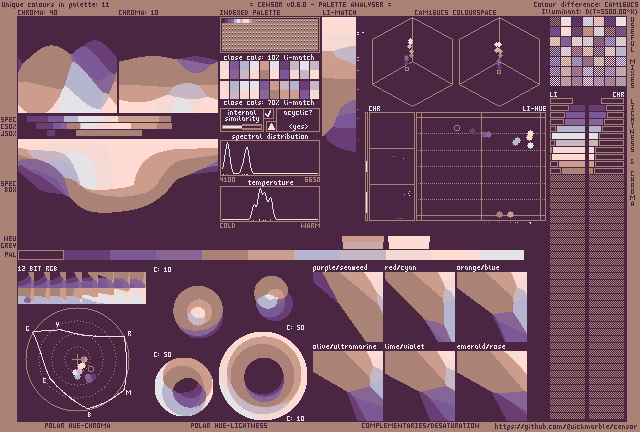
Task: Click the indexed palette grid
Action: click(270, 35)
